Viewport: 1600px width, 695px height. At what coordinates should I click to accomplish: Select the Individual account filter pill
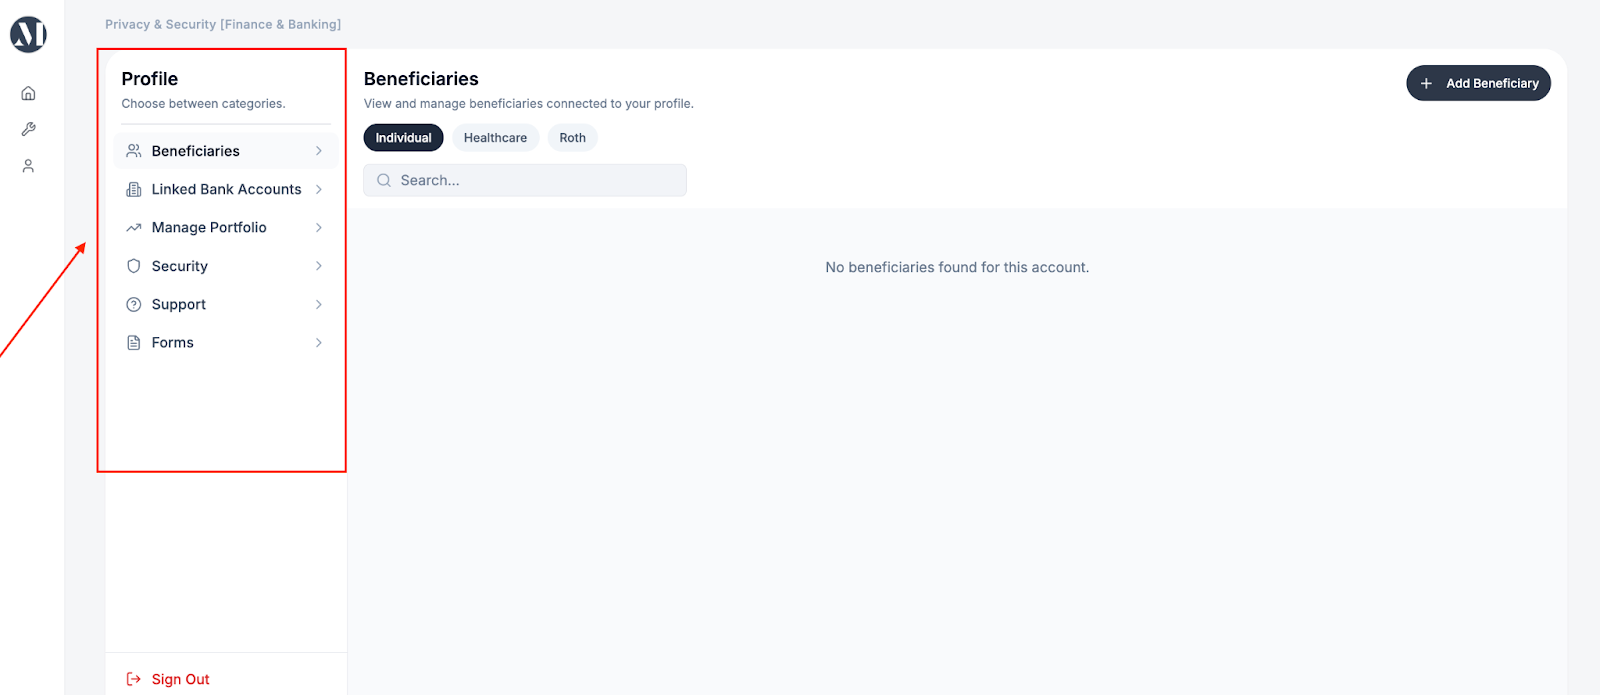tap(403, 138)
